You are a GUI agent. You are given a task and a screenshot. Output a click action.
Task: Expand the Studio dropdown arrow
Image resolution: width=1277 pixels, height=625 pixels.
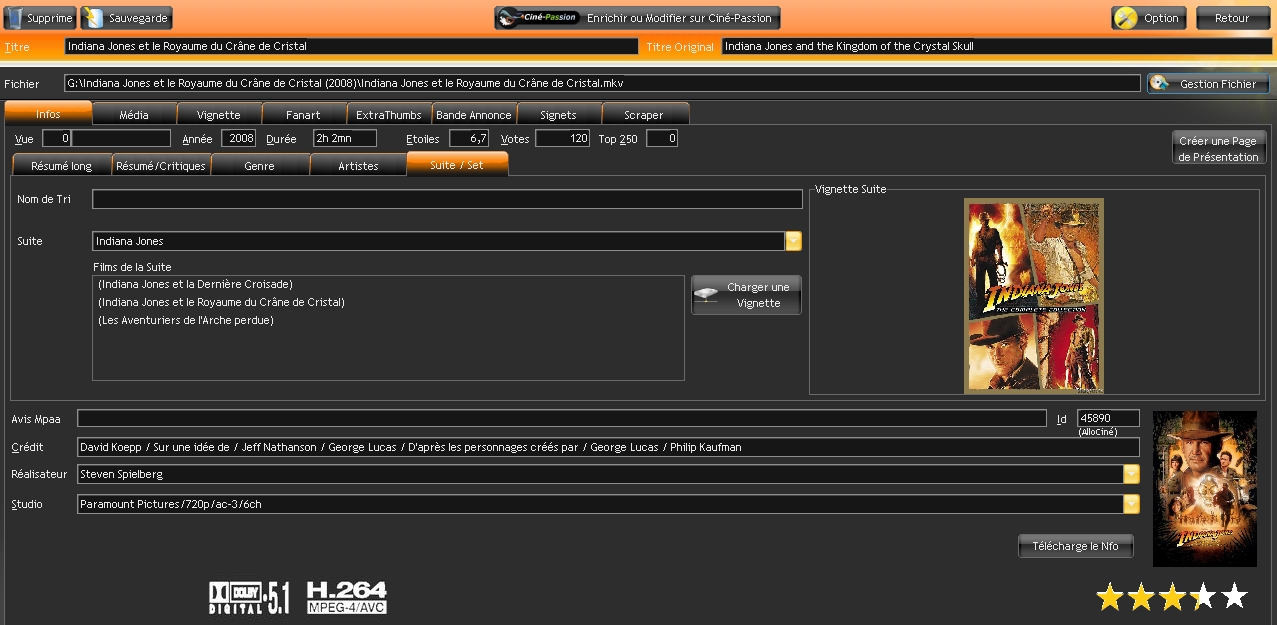[1131, 504]
